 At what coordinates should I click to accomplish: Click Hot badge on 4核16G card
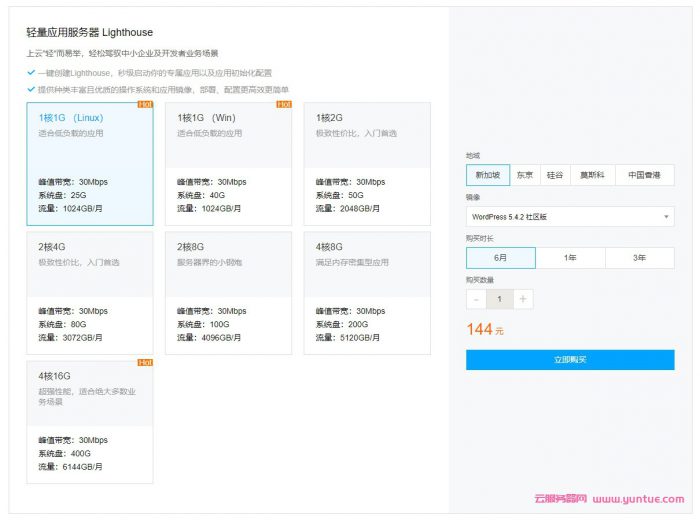(145, 362)
